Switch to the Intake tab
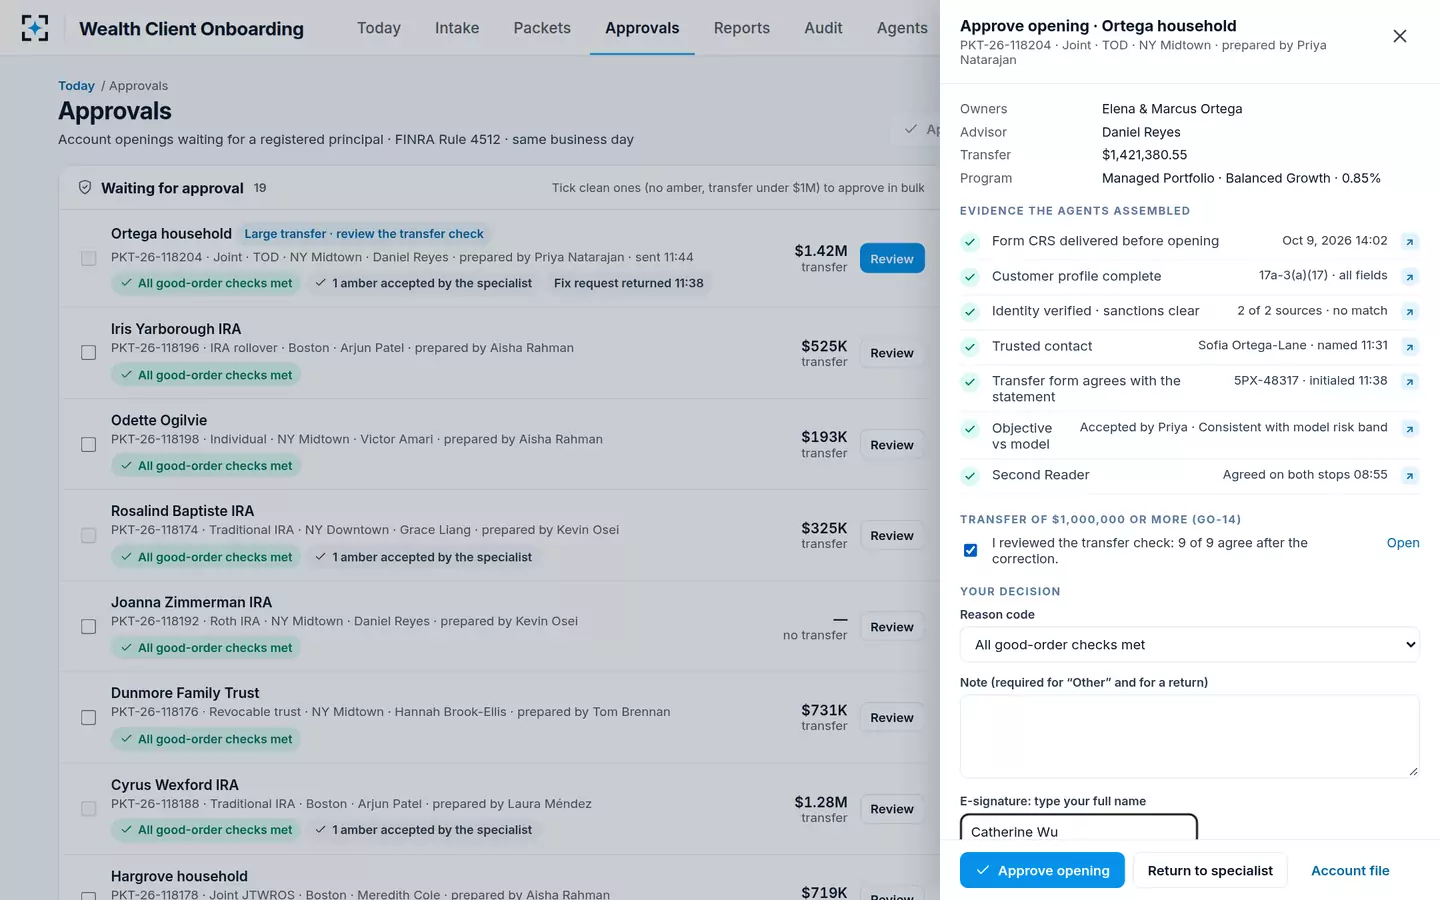The image size is (1440, 900). point(457,28)
